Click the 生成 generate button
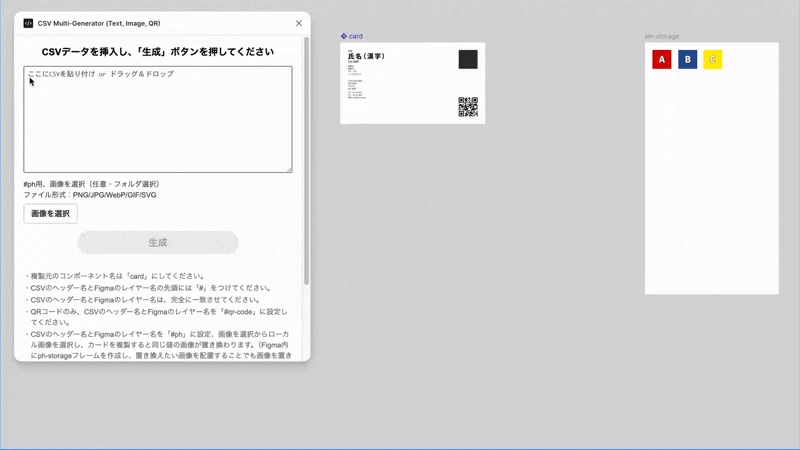 (158, 242)
